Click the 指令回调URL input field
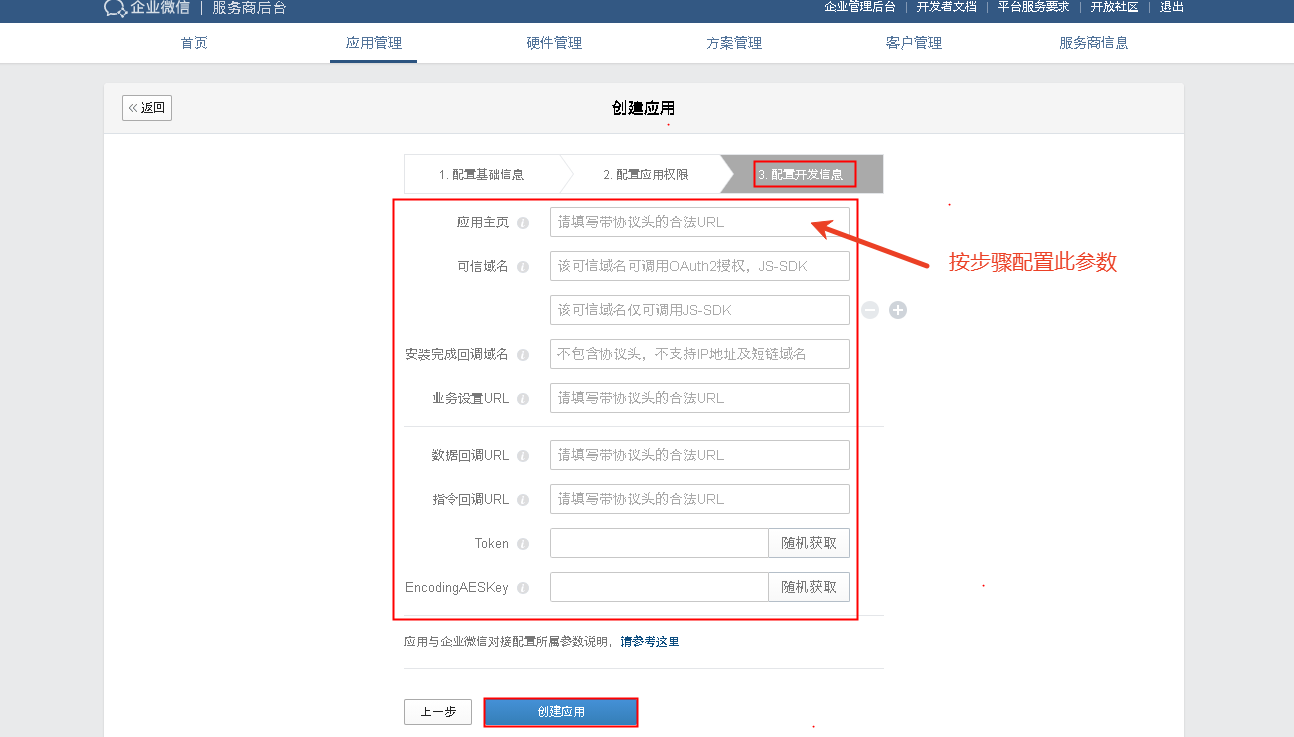 point(699,499)
